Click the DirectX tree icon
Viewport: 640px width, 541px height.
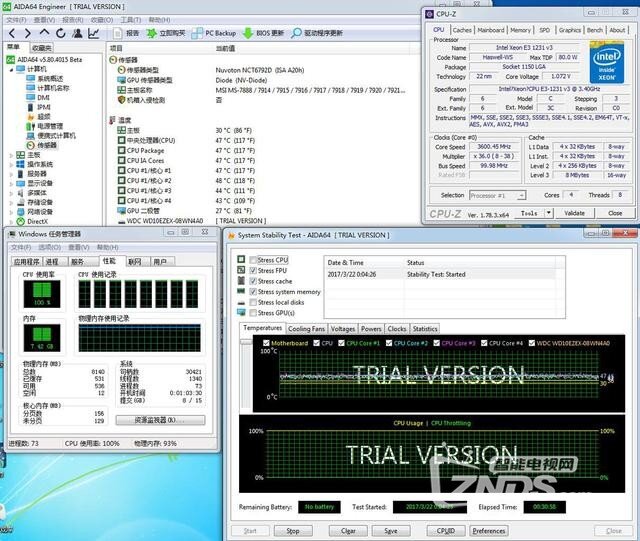click(20, 221)
